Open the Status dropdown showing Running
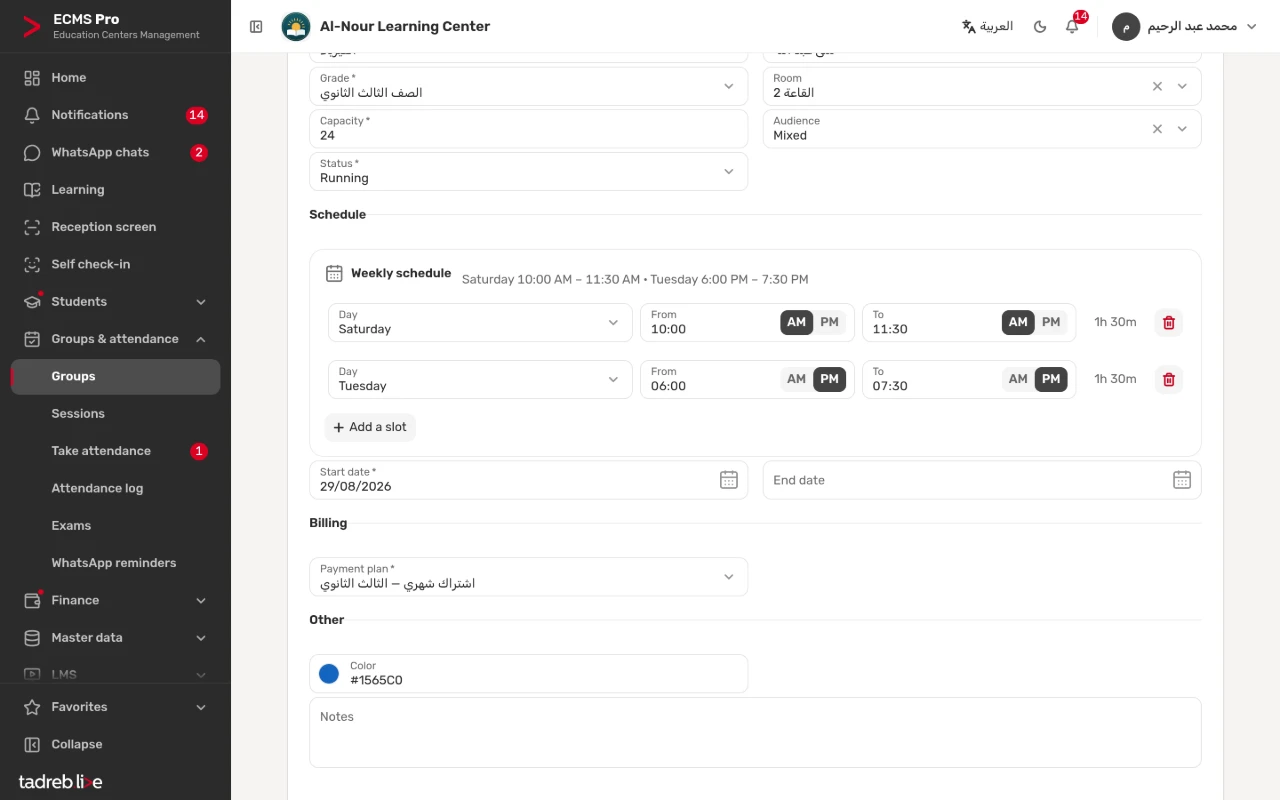This screenshot has height=800, width=1280. tap(529, 171)
